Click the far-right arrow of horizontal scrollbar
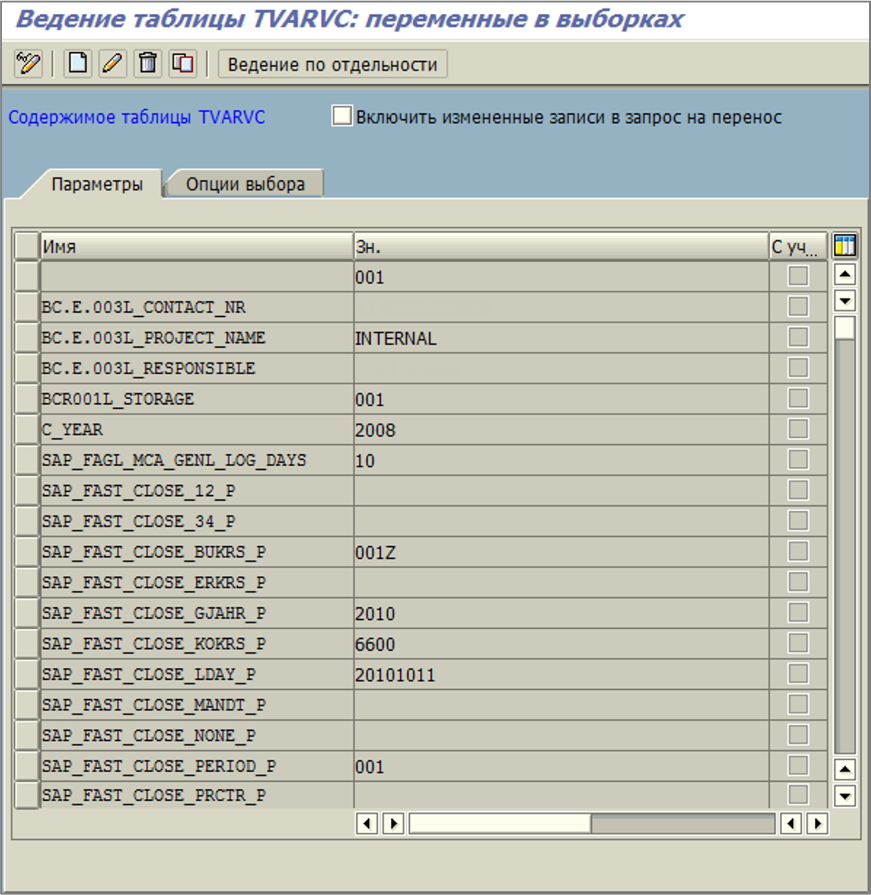The height and width of the screenshot is (895, 871). pyautogui.click(x=817, y=824)
